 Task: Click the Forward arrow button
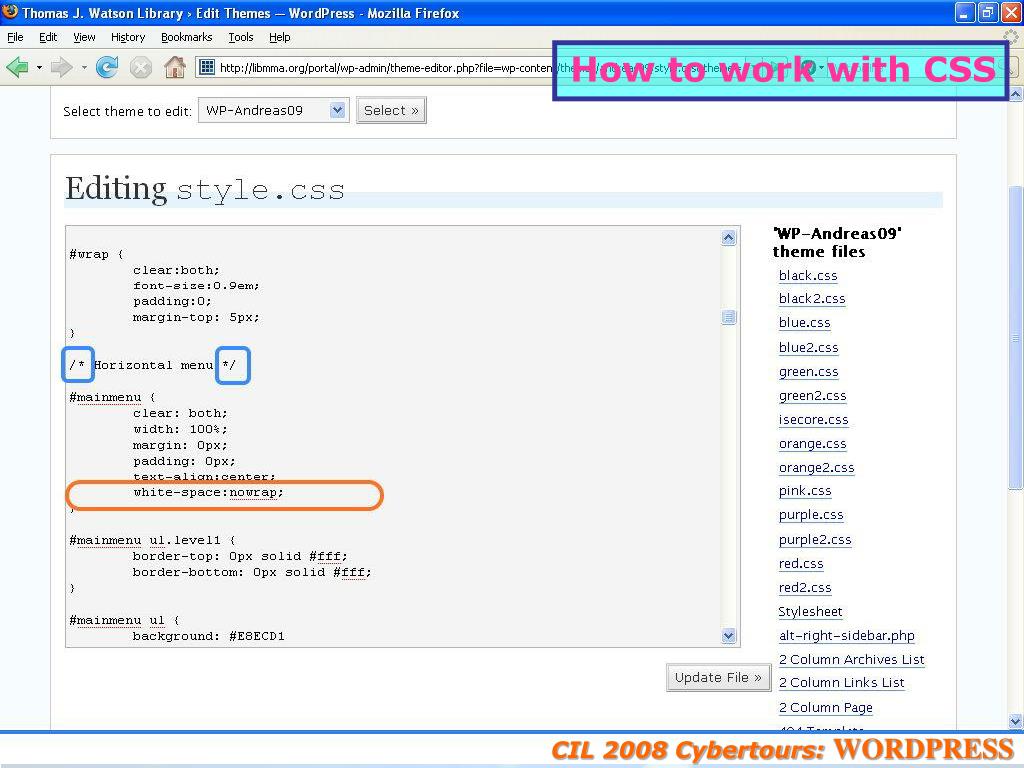61,67
